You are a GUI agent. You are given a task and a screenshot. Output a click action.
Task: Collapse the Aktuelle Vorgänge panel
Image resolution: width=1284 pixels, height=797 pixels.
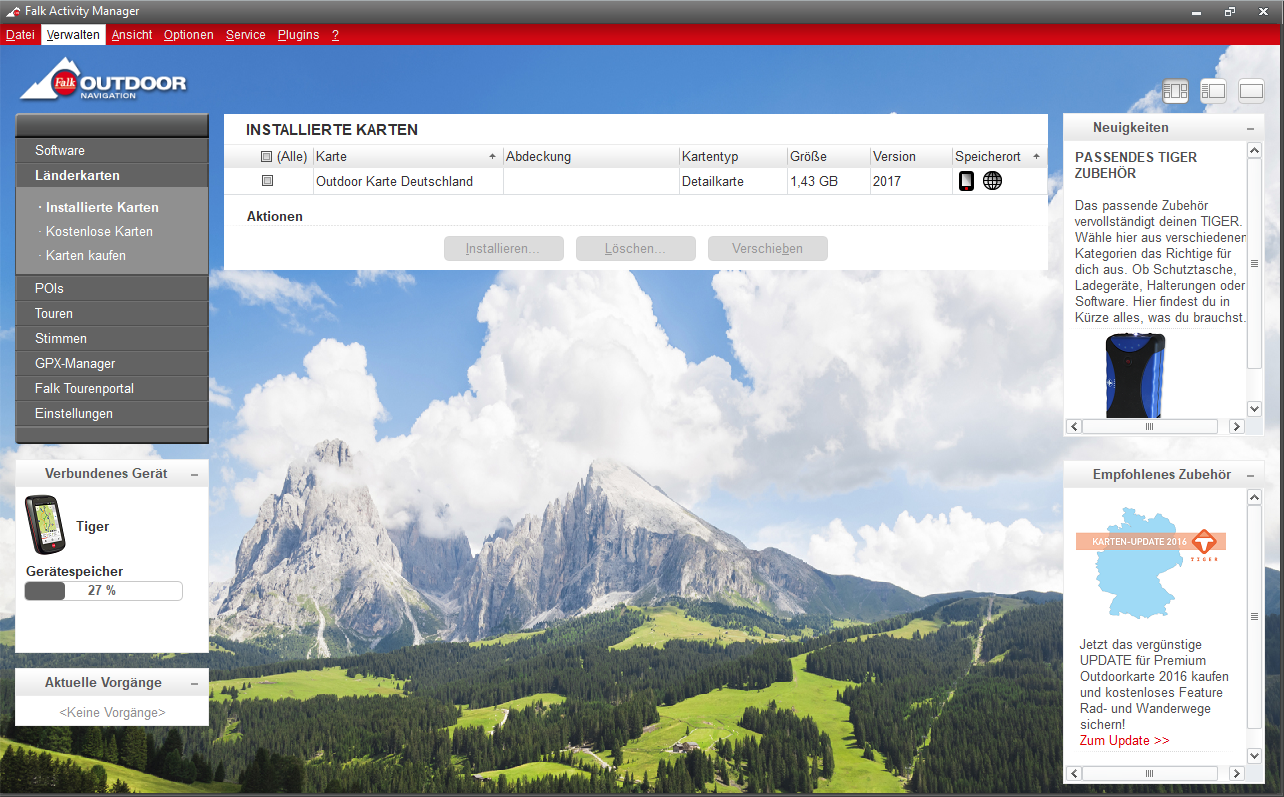(194, 683)
